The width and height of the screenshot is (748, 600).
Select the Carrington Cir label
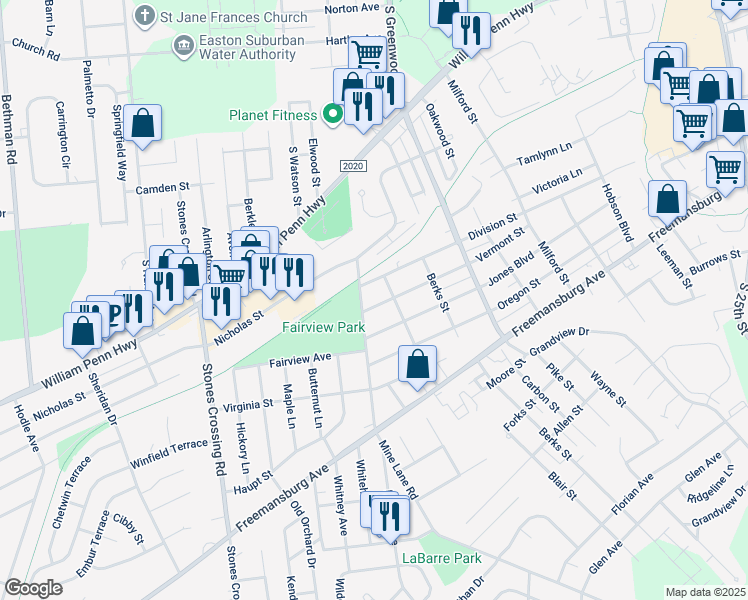62,134
